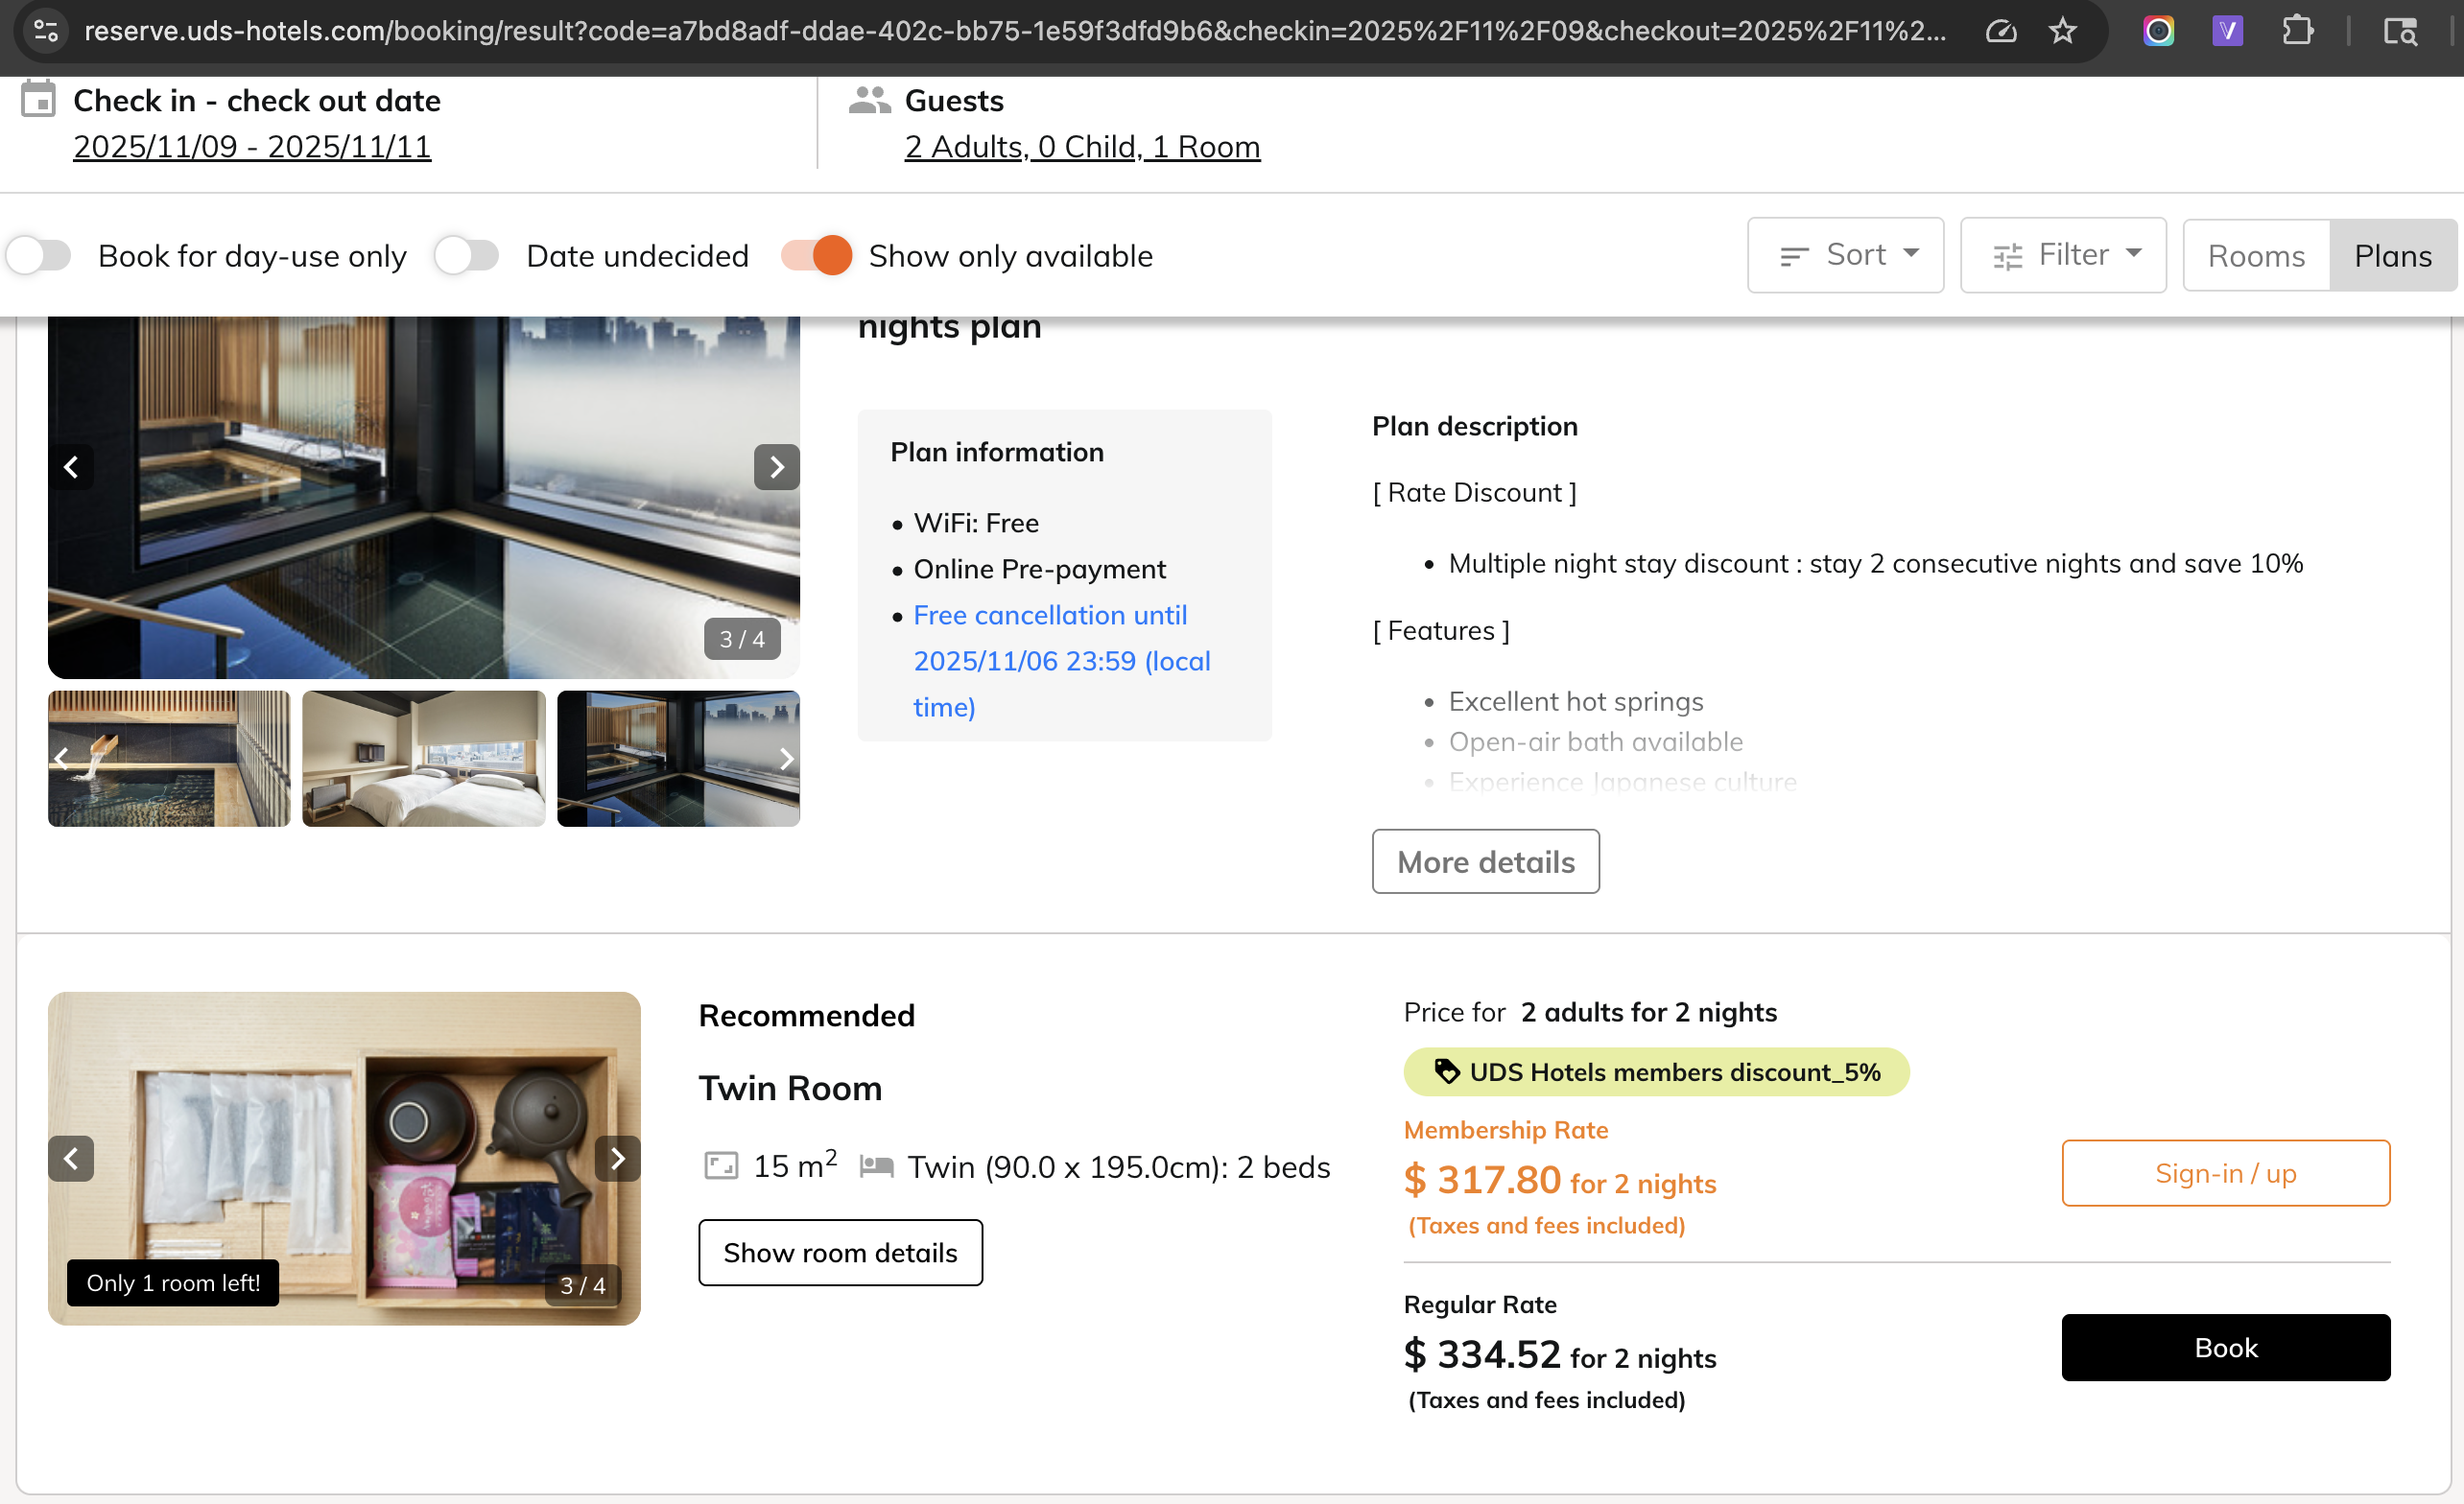Click the browser bookmark star icon
Viewport: 2464px width, 1504px height.
pyautogui.click(x=2063, y=30)
